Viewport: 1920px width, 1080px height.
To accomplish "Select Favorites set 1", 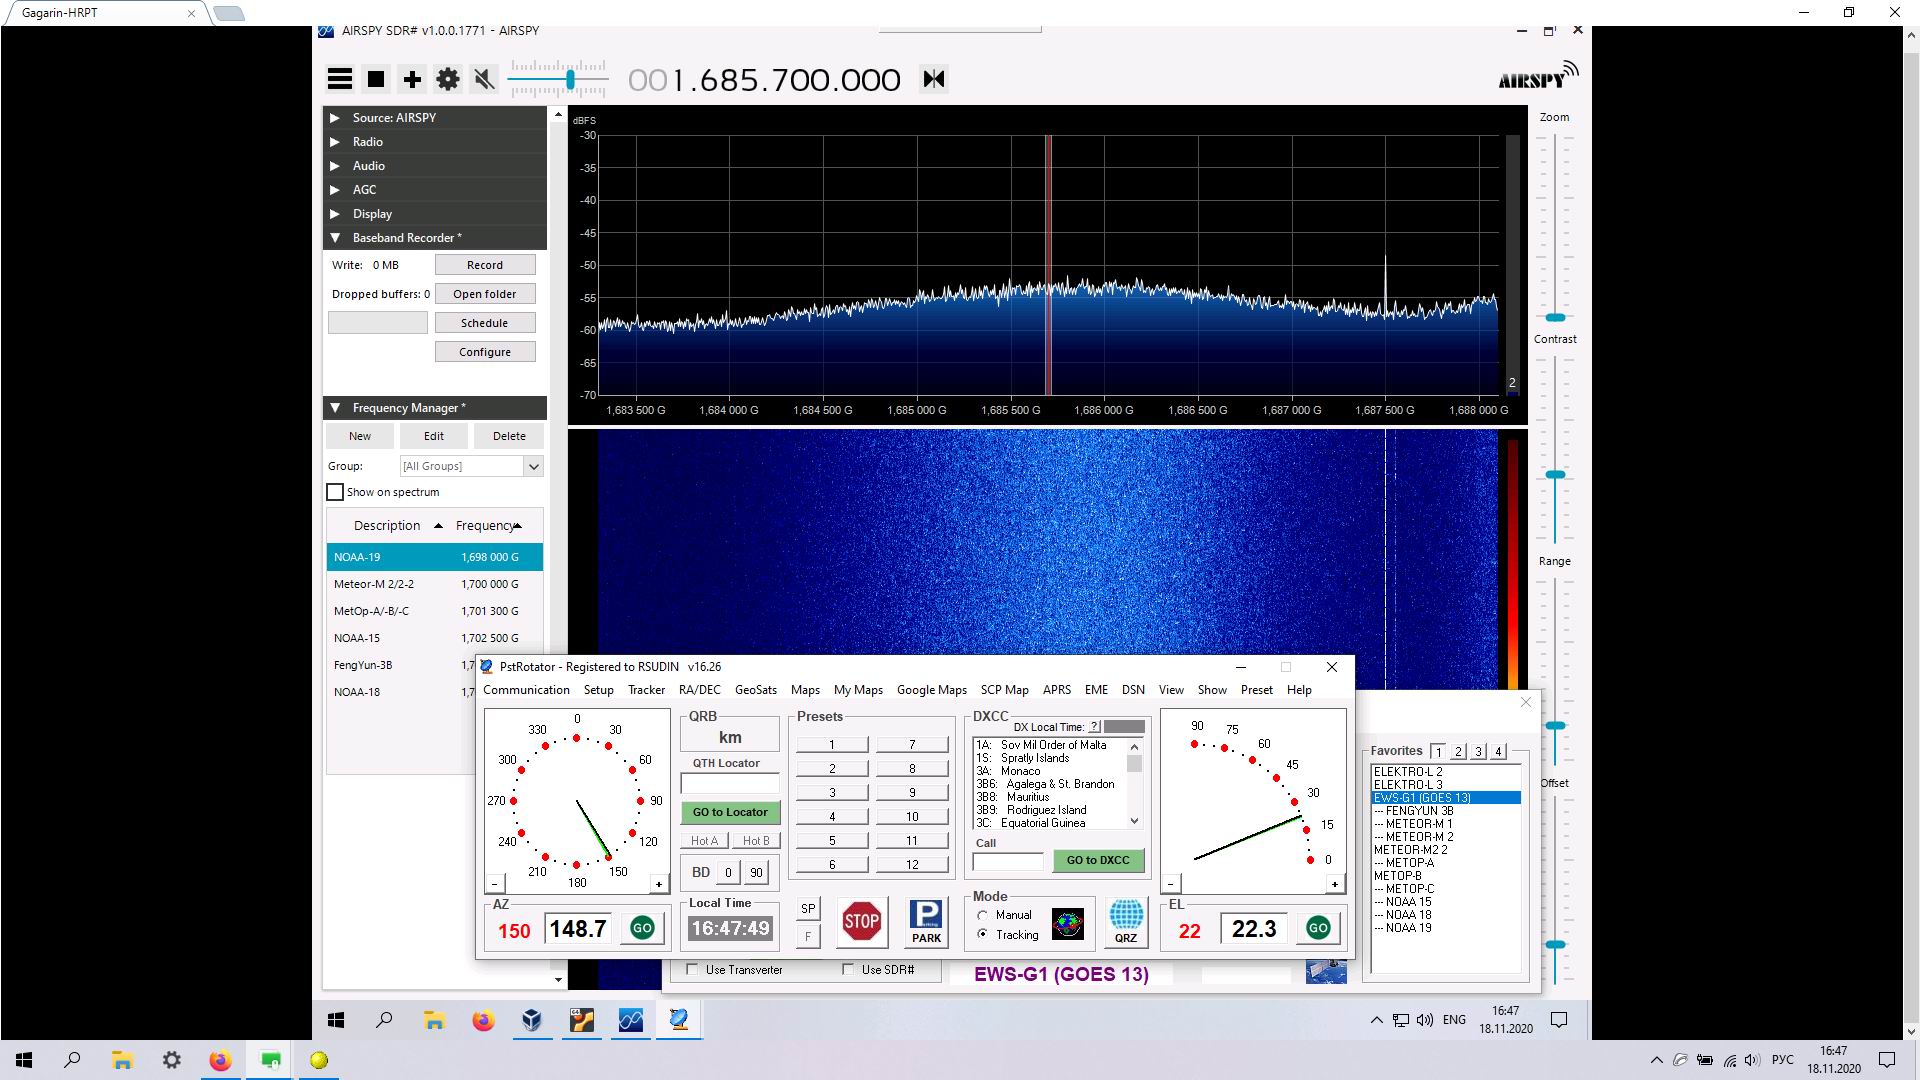I will pos(1438,751).
